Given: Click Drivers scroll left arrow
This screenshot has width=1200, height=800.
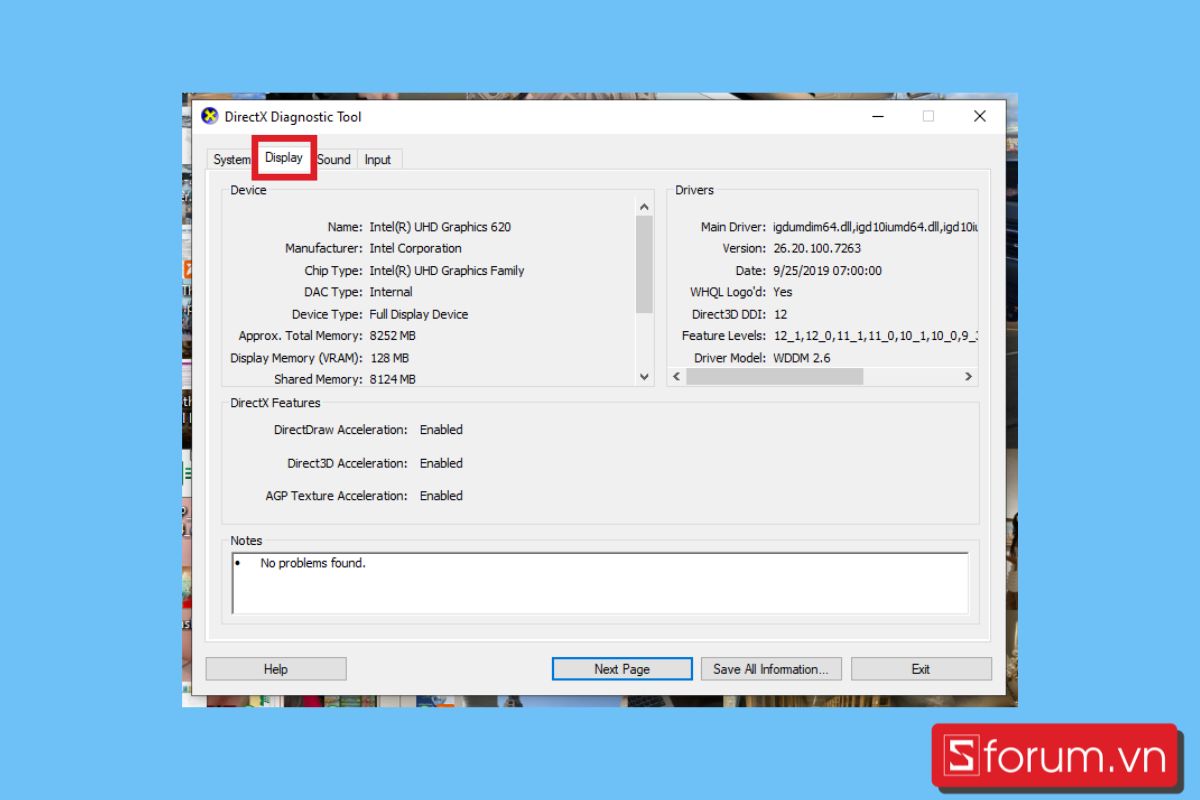Looking at the screenshot, I should tap(676, 377).
